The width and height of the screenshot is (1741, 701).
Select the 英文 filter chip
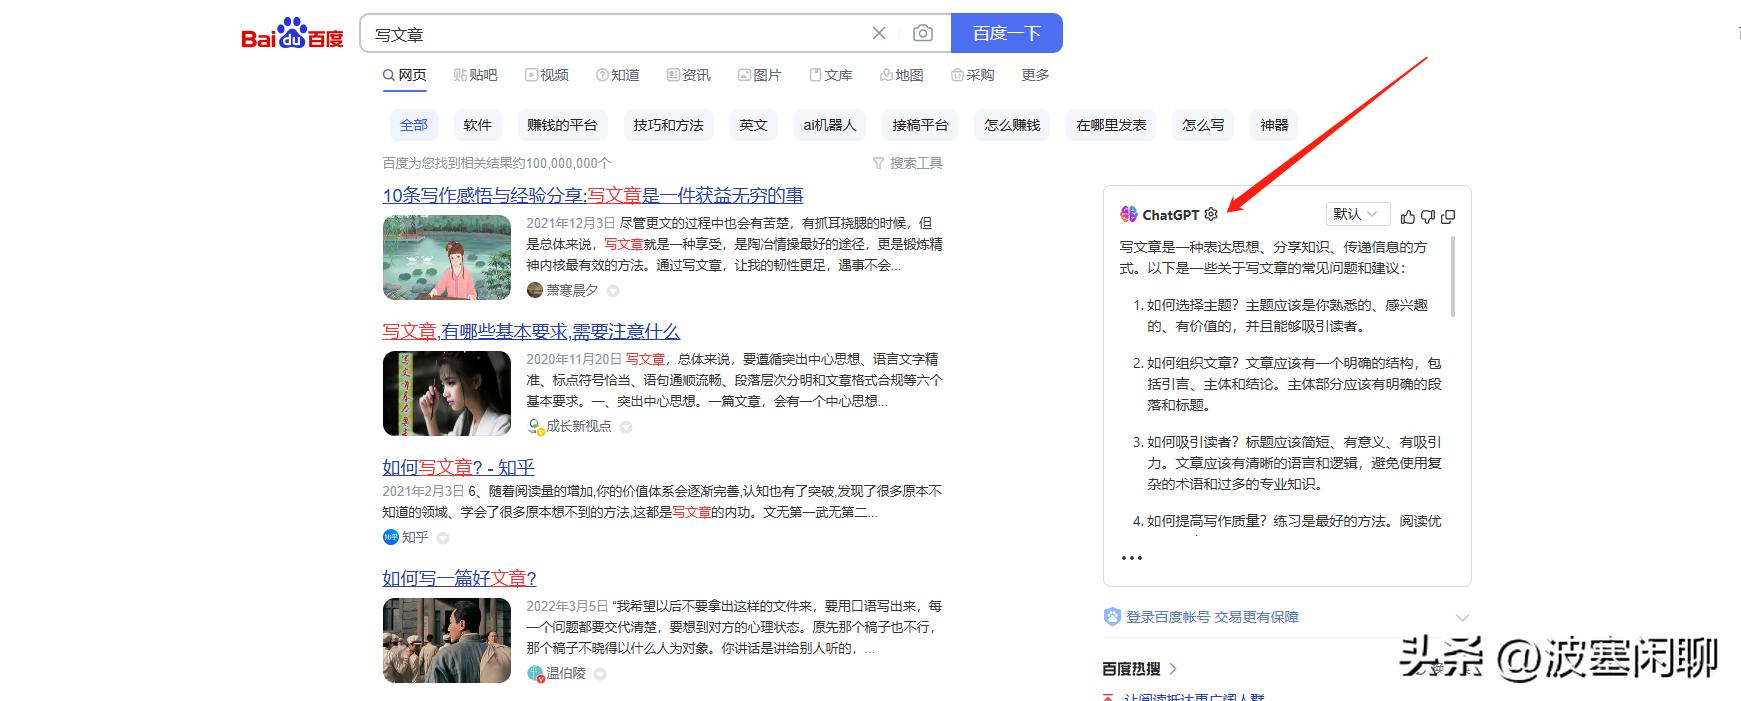753,125
